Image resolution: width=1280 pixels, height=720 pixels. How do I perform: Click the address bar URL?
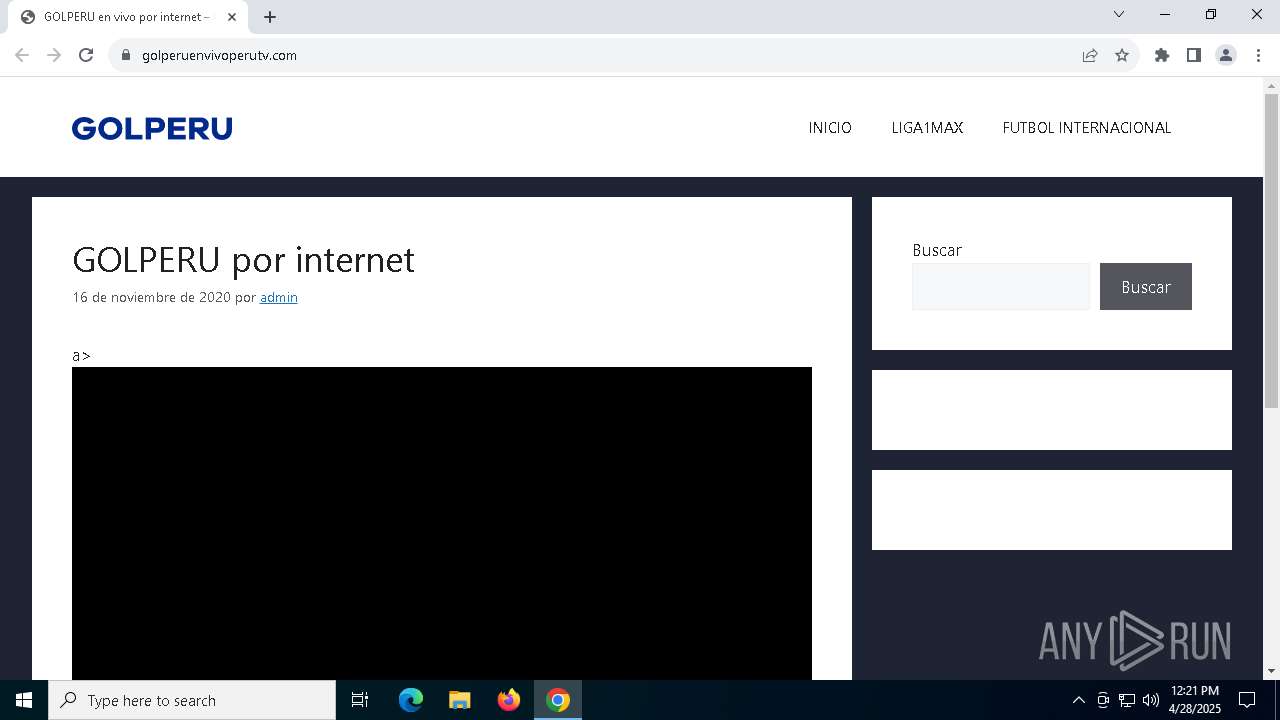[219, 55]
